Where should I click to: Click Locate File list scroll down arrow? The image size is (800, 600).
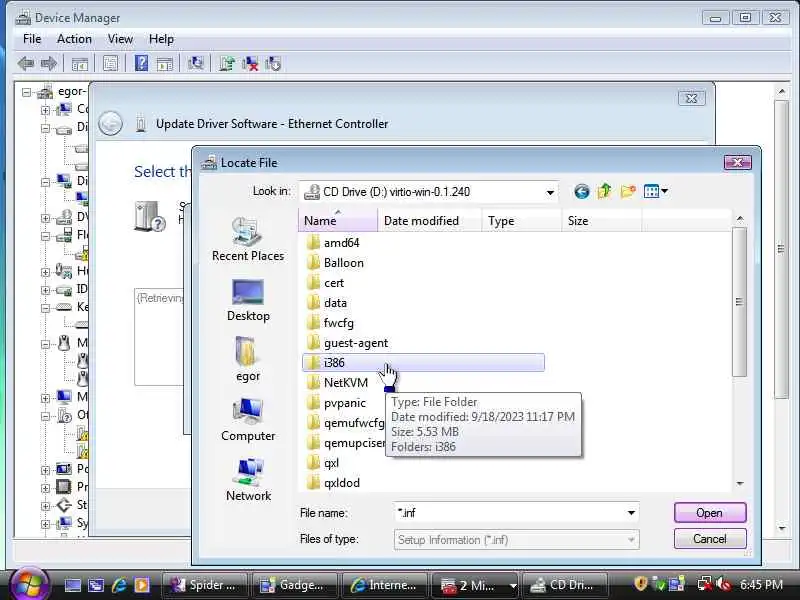point(739,483)
